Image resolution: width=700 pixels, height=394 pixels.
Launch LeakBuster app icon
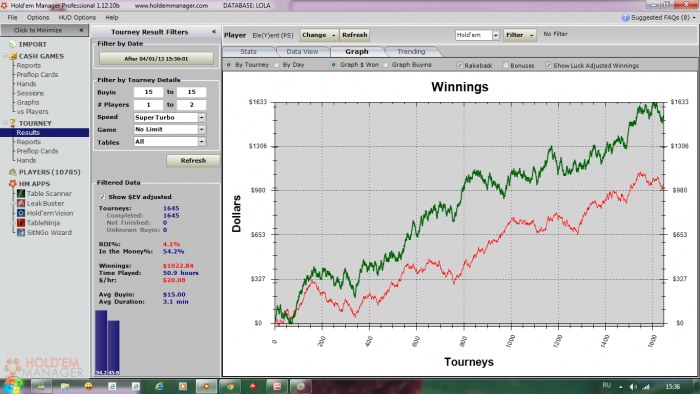pyautogui.click(x=21, y=203)
